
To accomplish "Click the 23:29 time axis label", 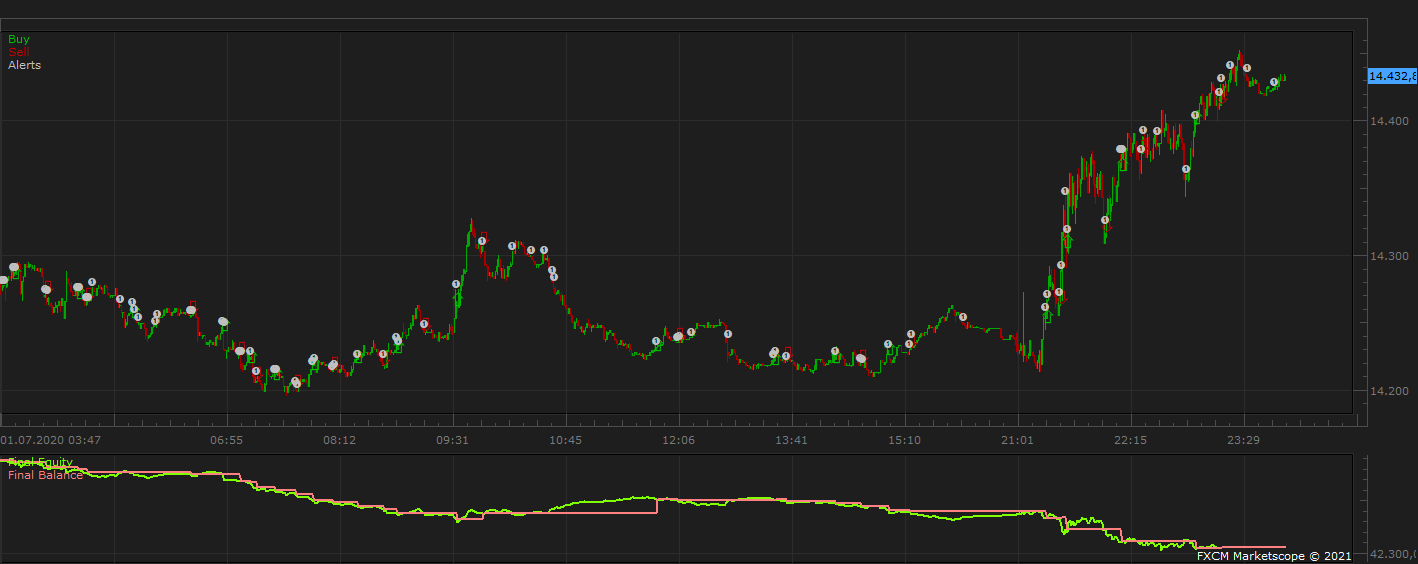I will tap(1243, 440).
